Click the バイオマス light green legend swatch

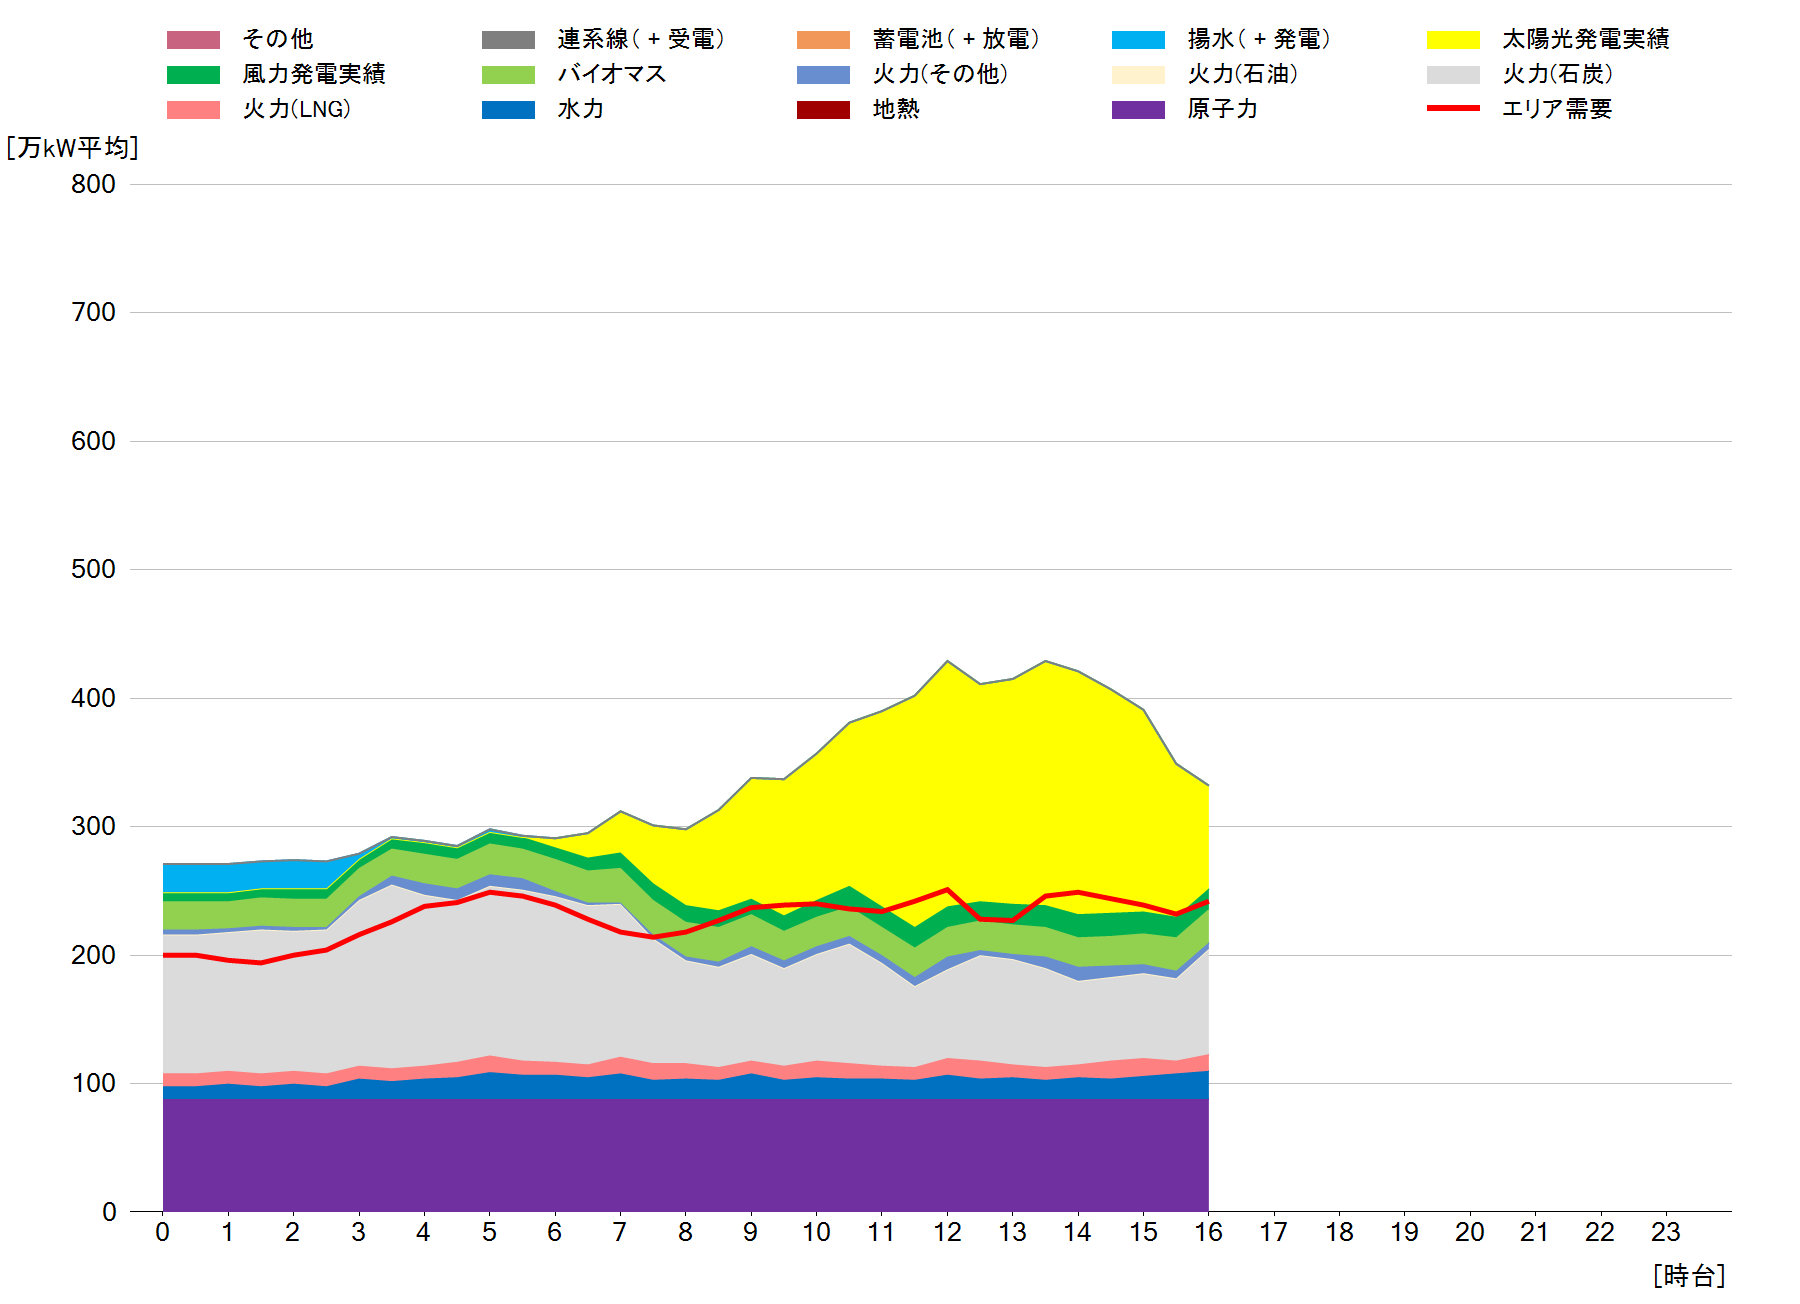tap(508, 75)
